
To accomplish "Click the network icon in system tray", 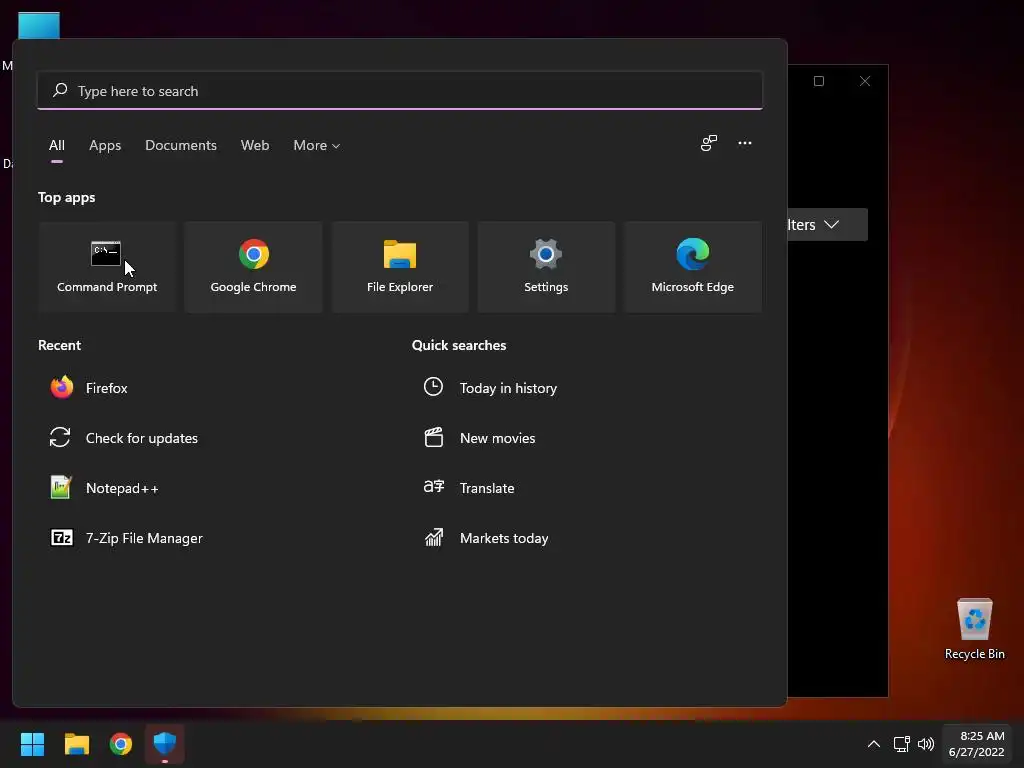I will pyautogui.click(x=901, y=744).
